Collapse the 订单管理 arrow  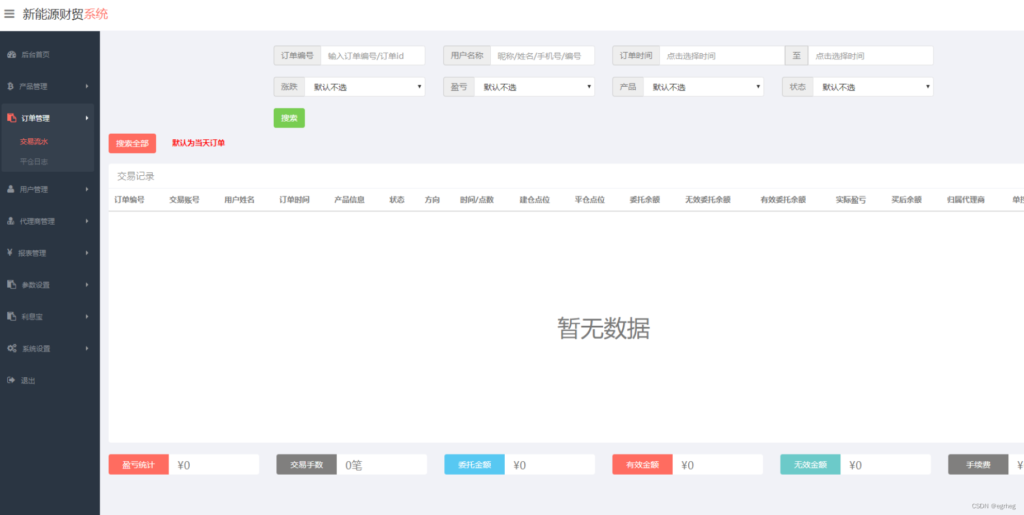(87, 118)
